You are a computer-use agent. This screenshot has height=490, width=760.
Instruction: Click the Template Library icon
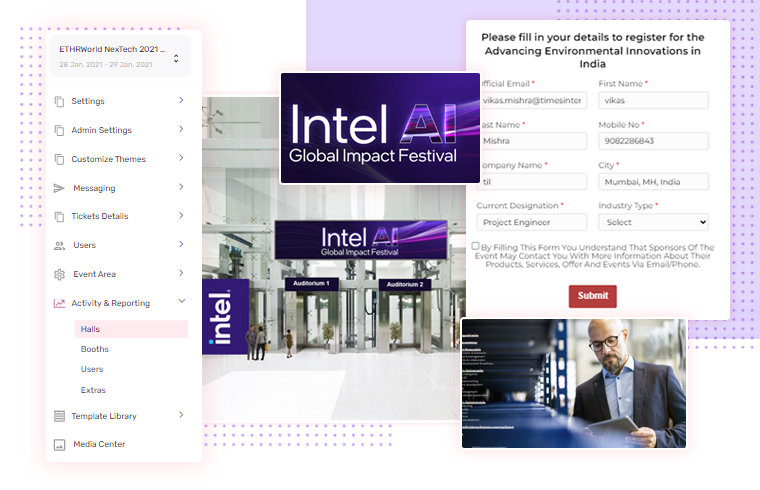[x=59, y=416]
